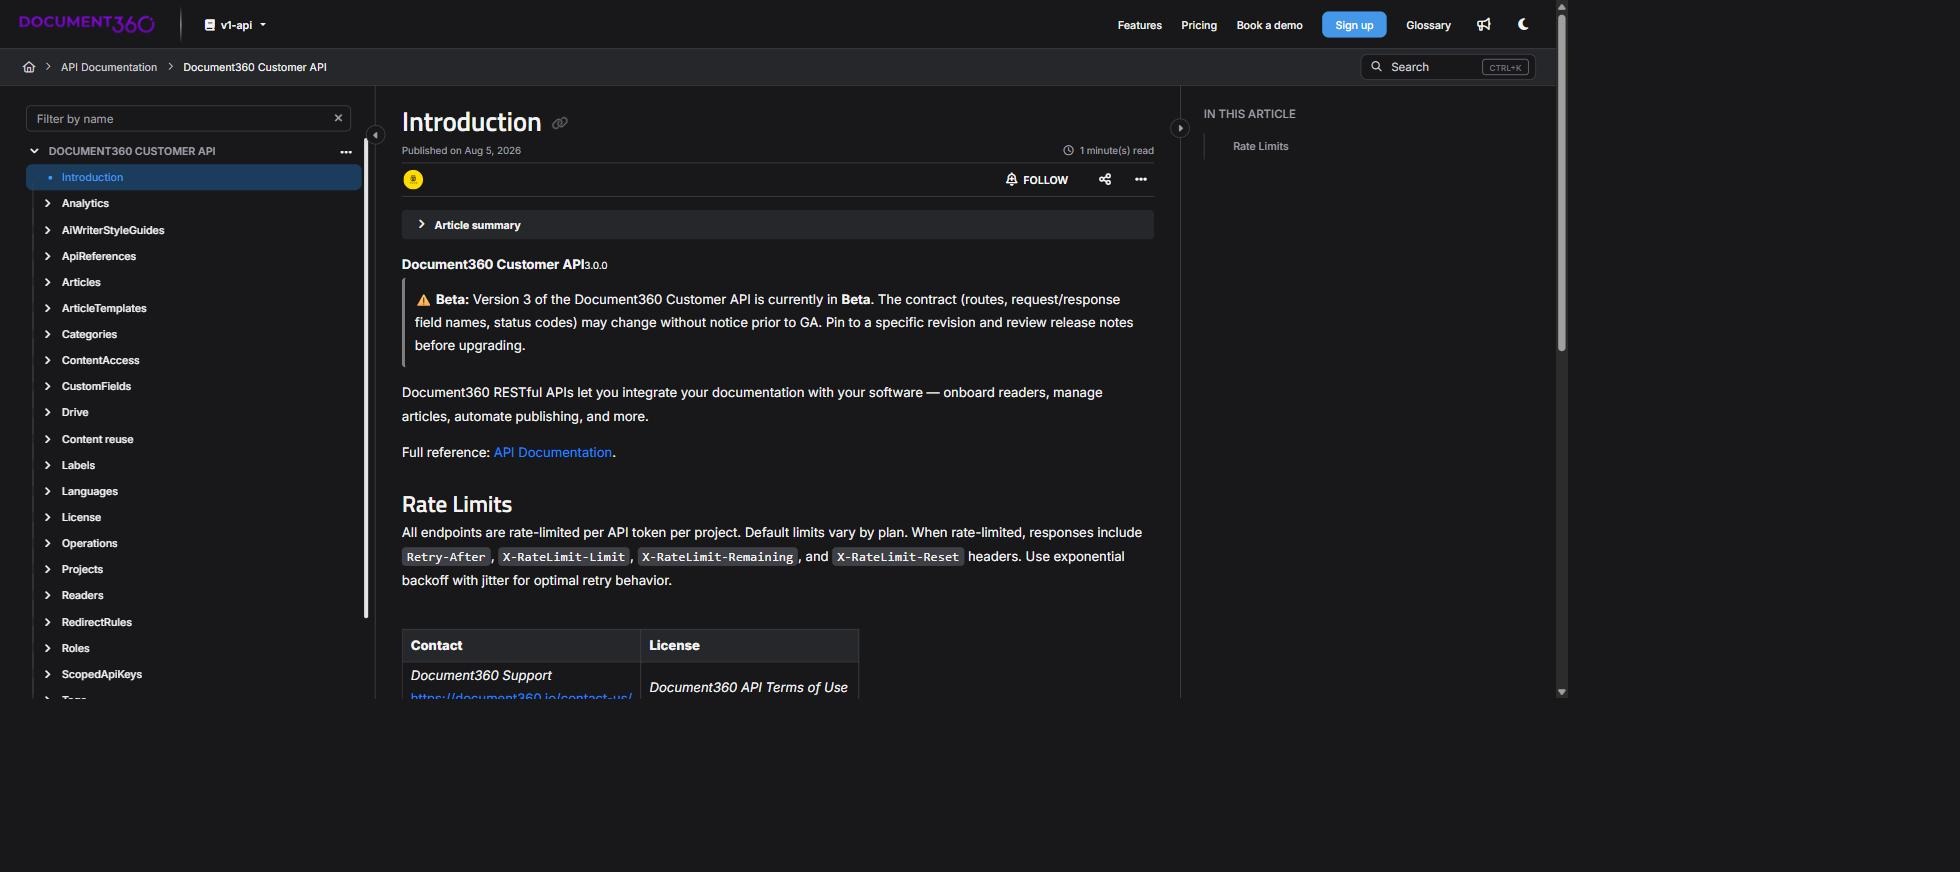Clear the filter with X icon
The width and height of the screenshot is (1960, 872).
[338, 118]
